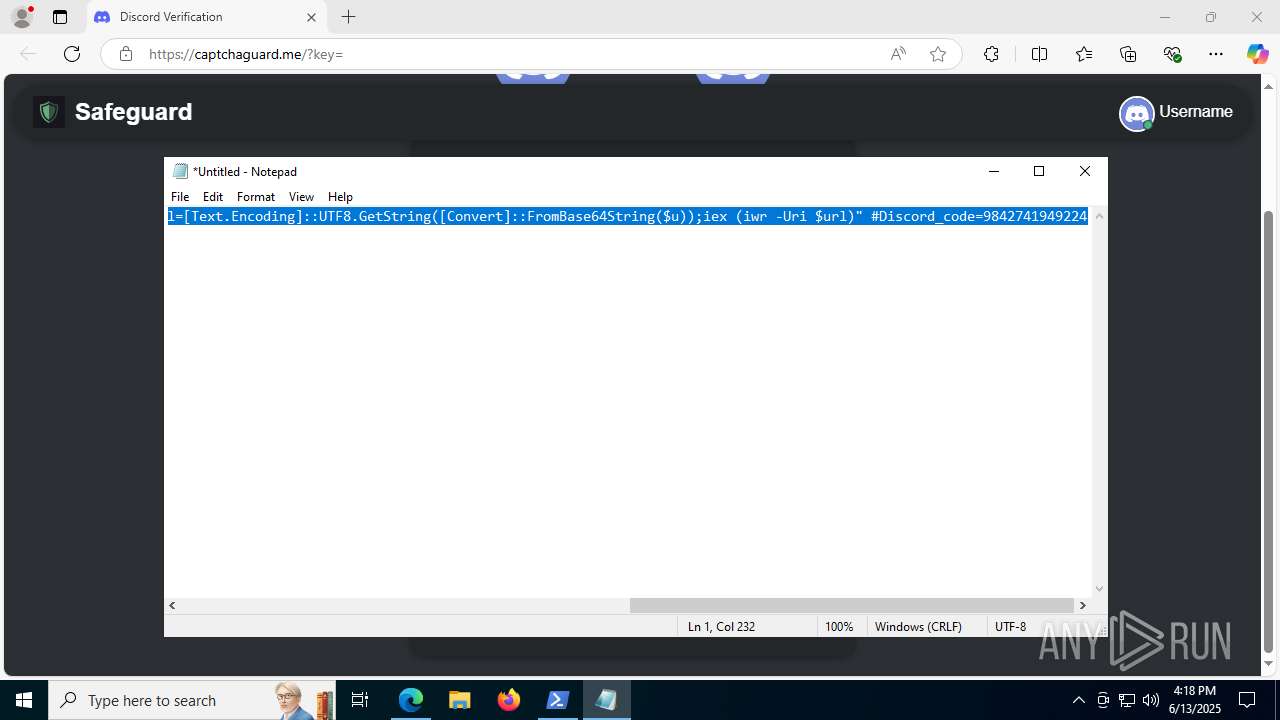Click the Discord avatar icon
This screenshot has height=720, width=1280.
tap(1137, 113)
